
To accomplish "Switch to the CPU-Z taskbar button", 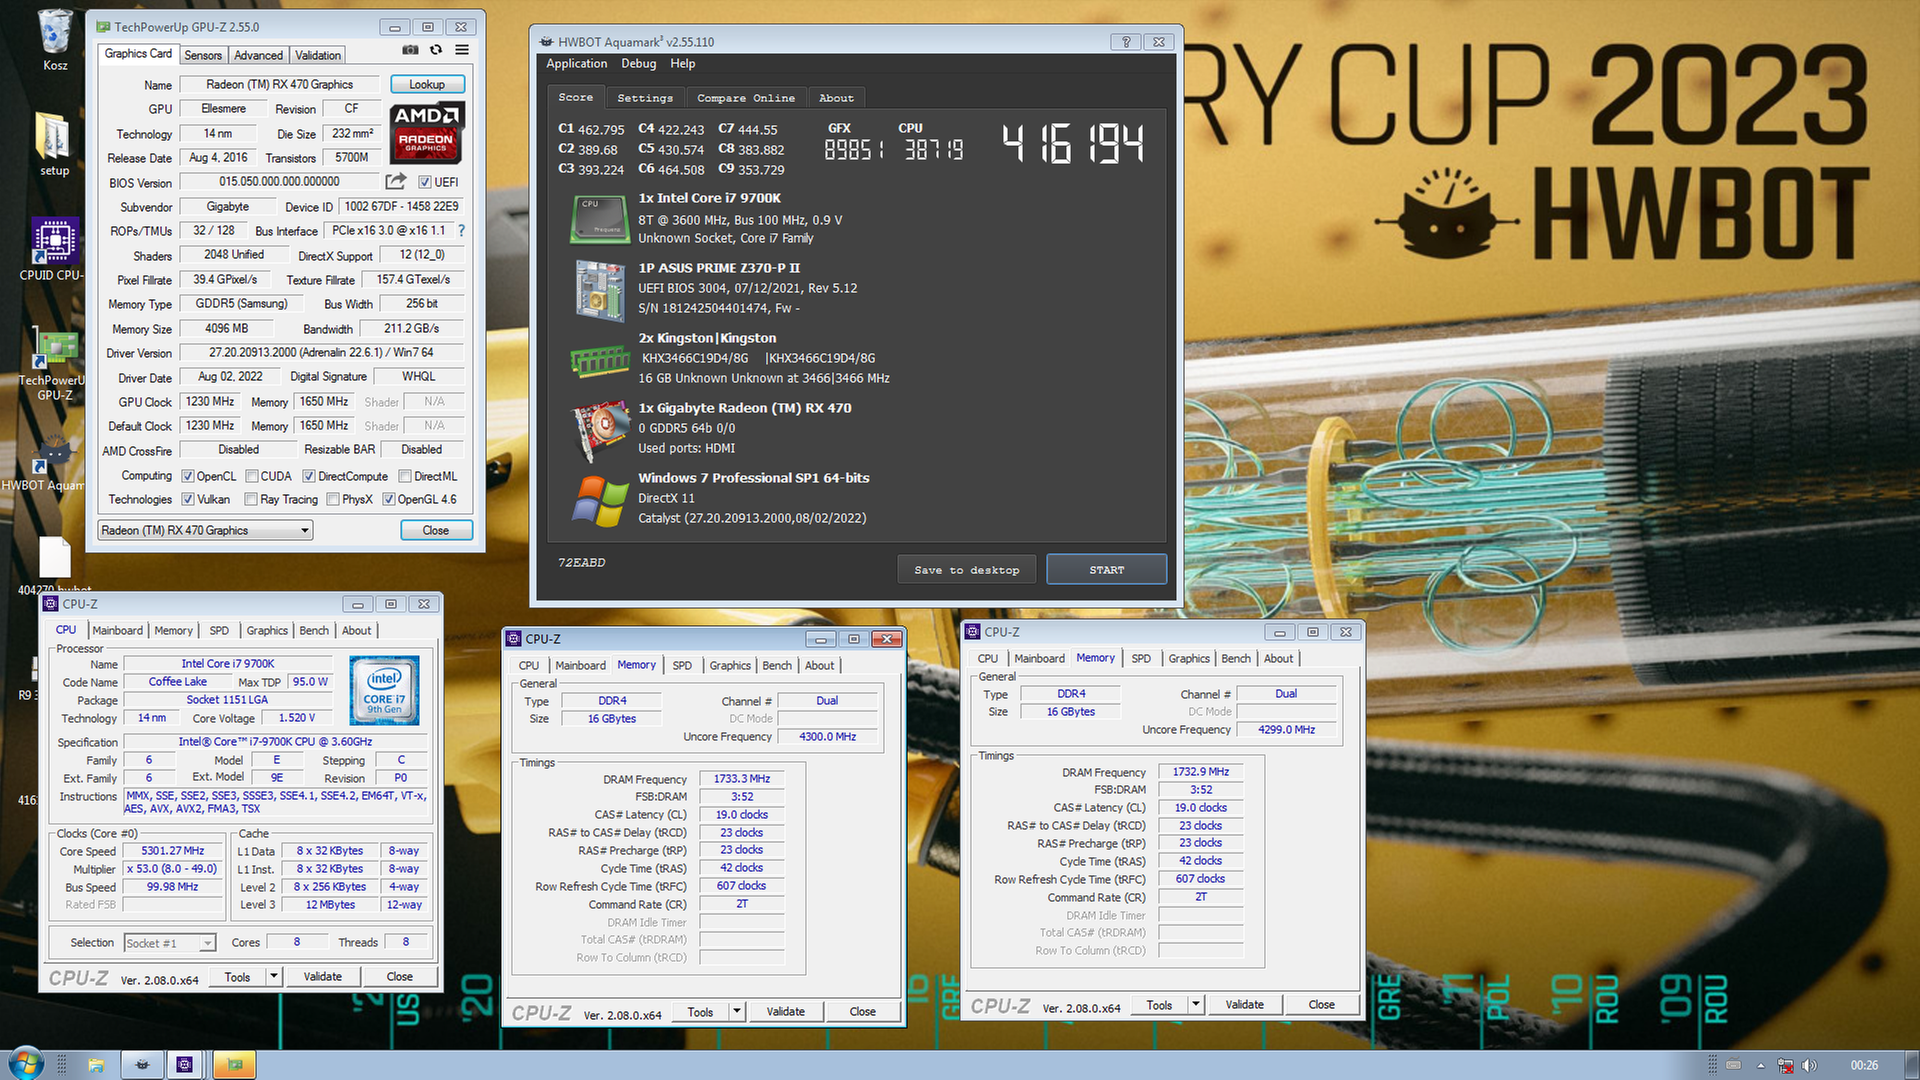I will 184,1065.
